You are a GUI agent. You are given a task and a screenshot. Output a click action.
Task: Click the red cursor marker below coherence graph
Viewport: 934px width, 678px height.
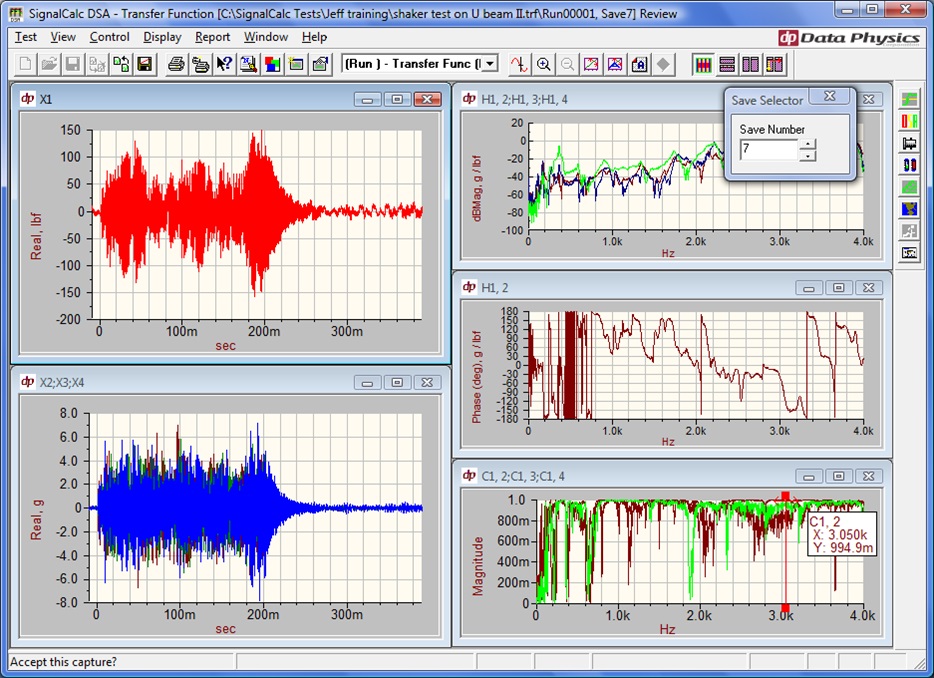pyautogui.click(x=785, y=608)
